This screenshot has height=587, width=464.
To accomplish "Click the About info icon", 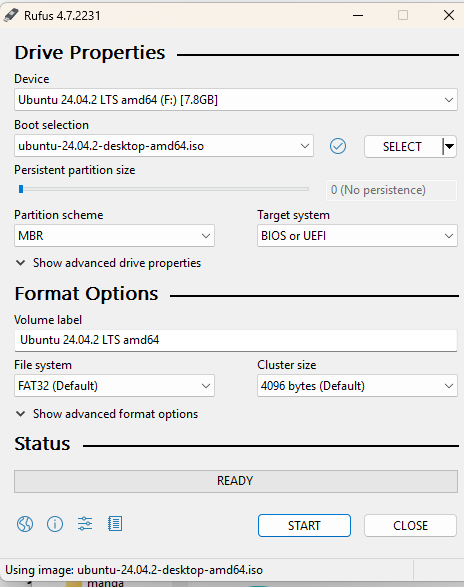I will [55, 524].
